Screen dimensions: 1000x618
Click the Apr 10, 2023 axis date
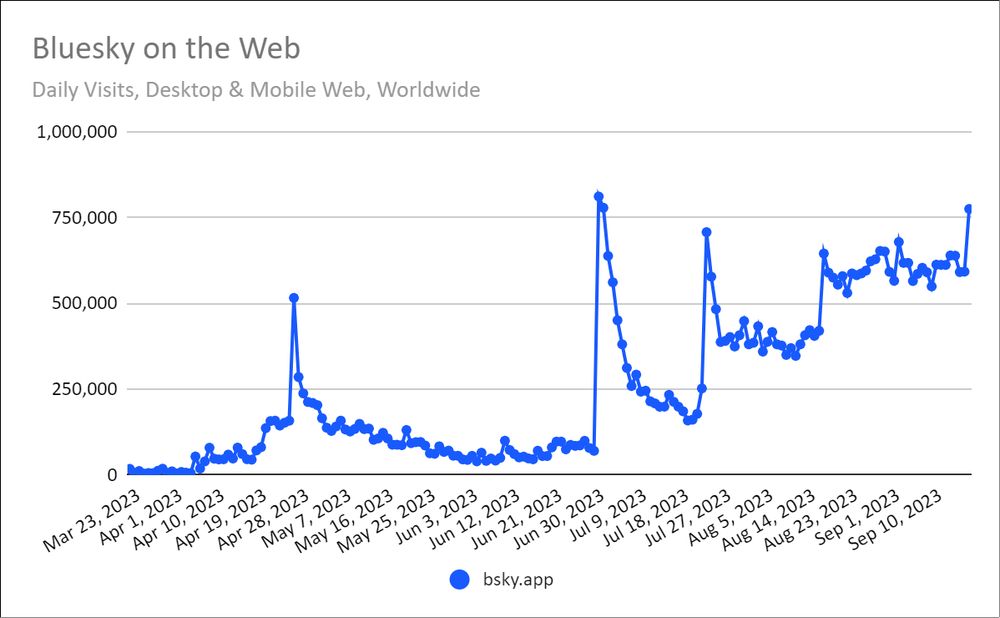click(x=177, y=520)
